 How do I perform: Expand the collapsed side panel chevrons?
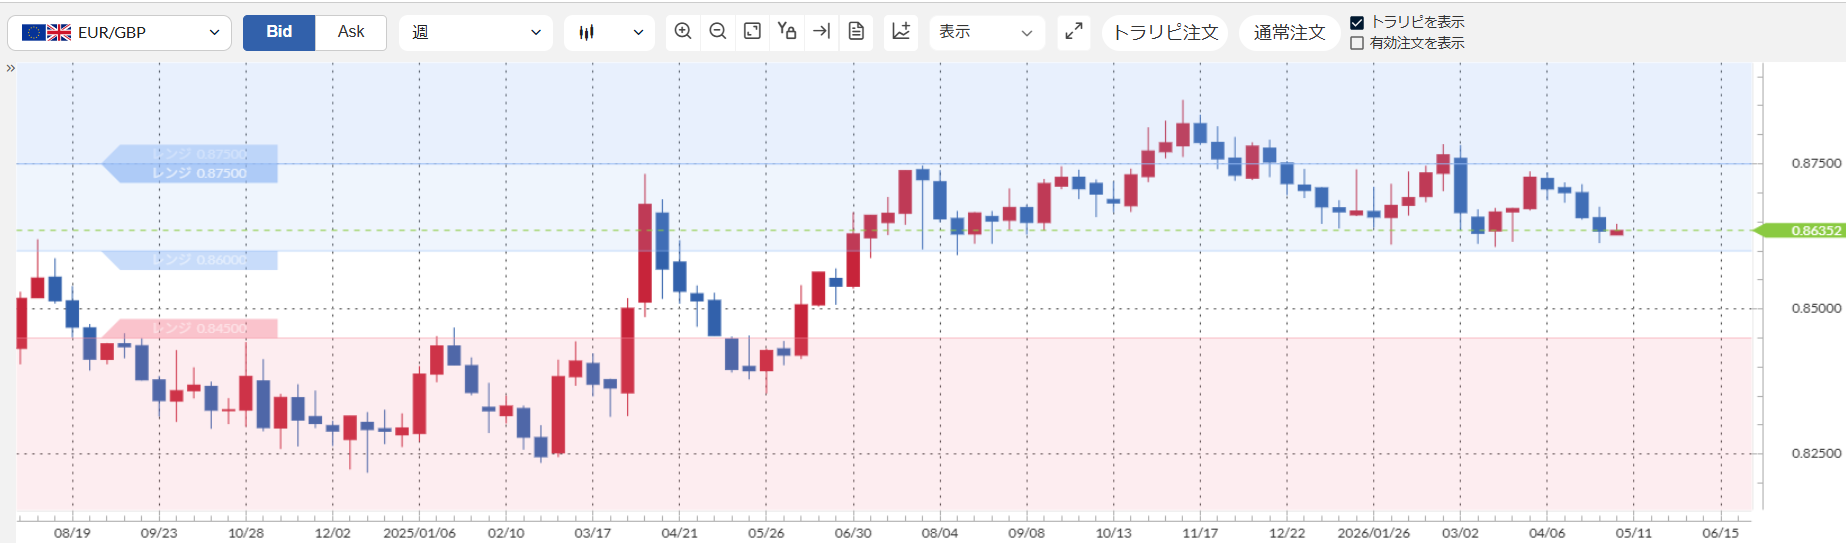(10, 69)
